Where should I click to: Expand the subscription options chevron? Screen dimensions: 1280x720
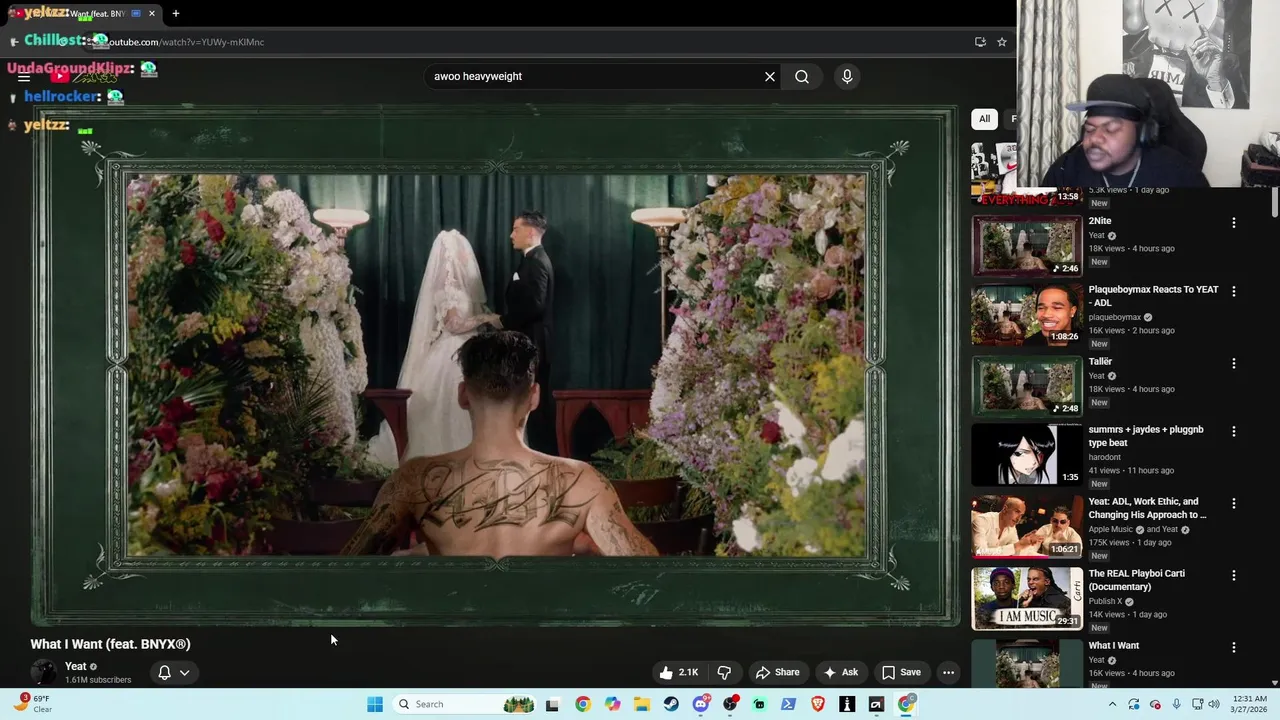[x=185, y=672]
